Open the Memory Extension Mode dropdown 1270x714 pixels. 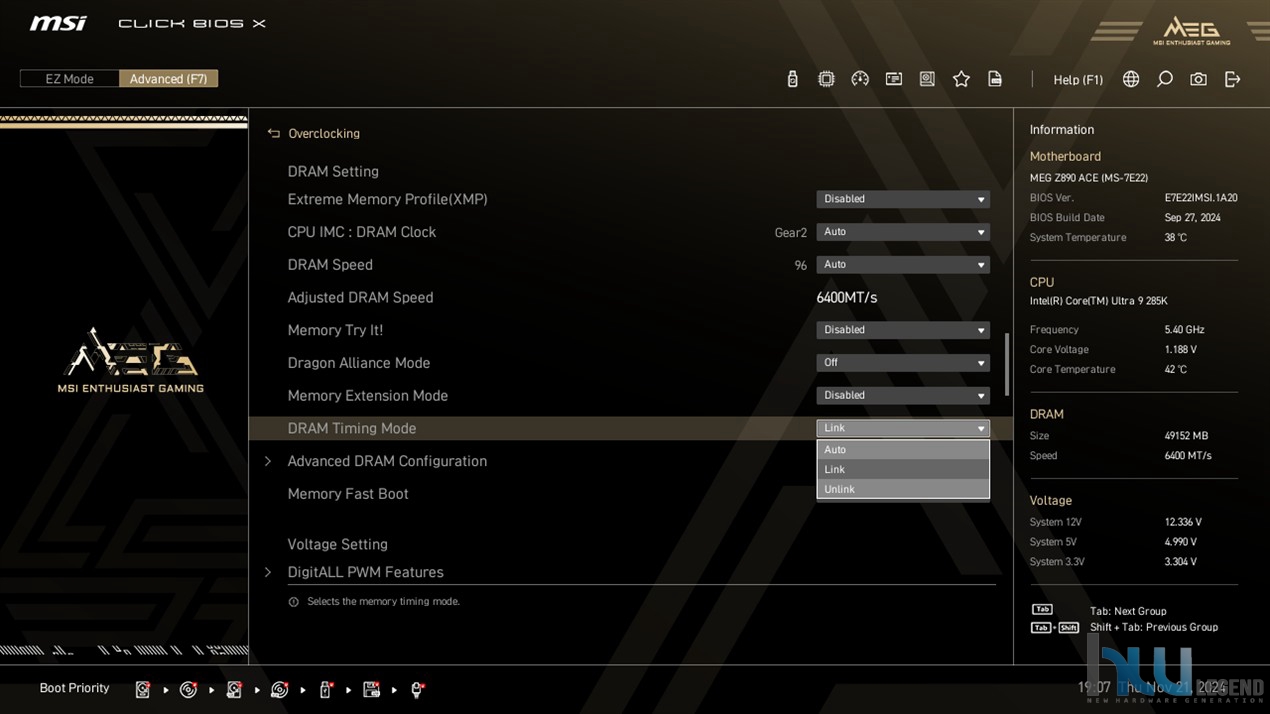coord(903,395)
